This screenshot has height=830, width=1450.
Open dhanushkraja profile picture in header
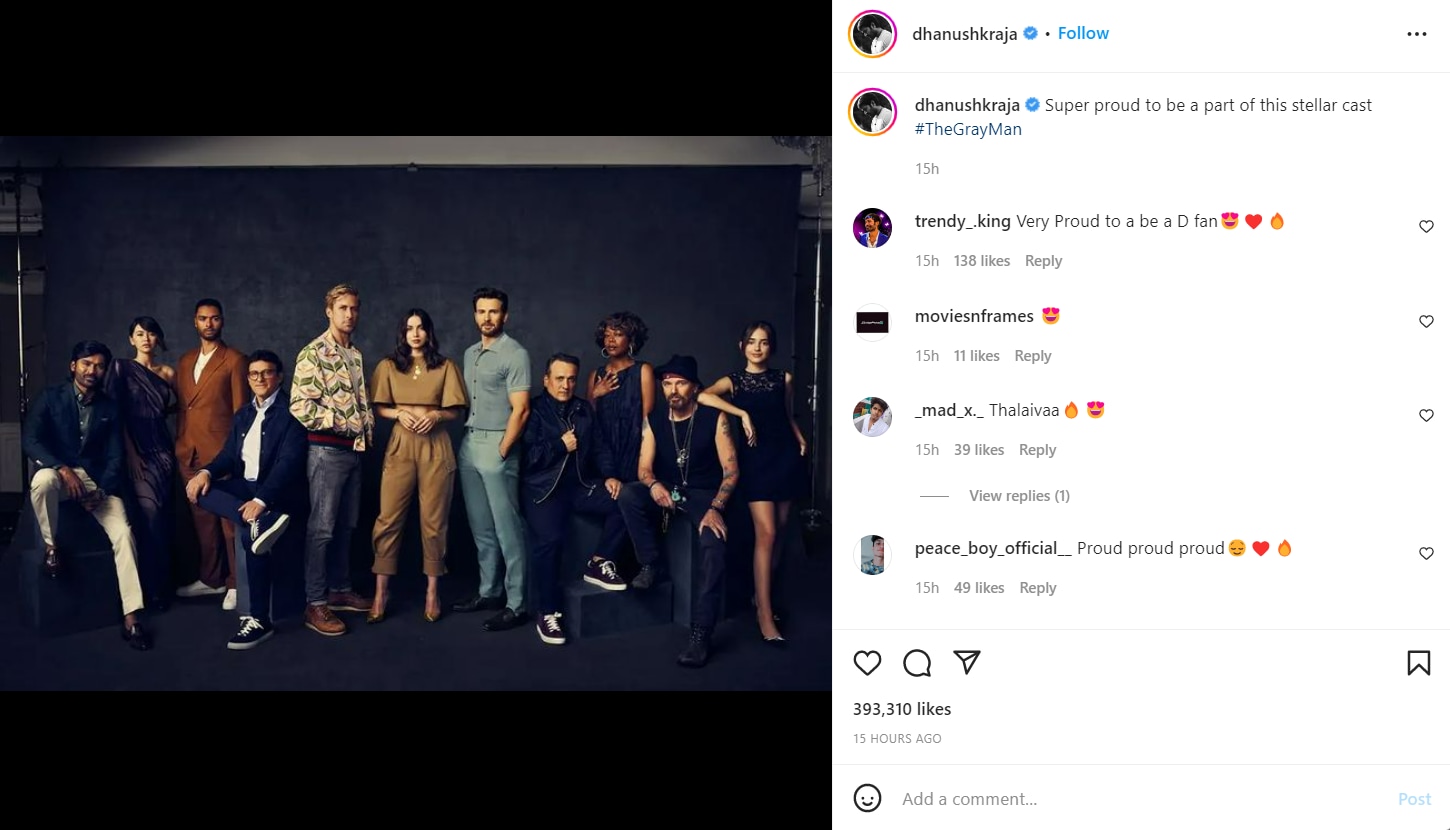pos(872,34)
